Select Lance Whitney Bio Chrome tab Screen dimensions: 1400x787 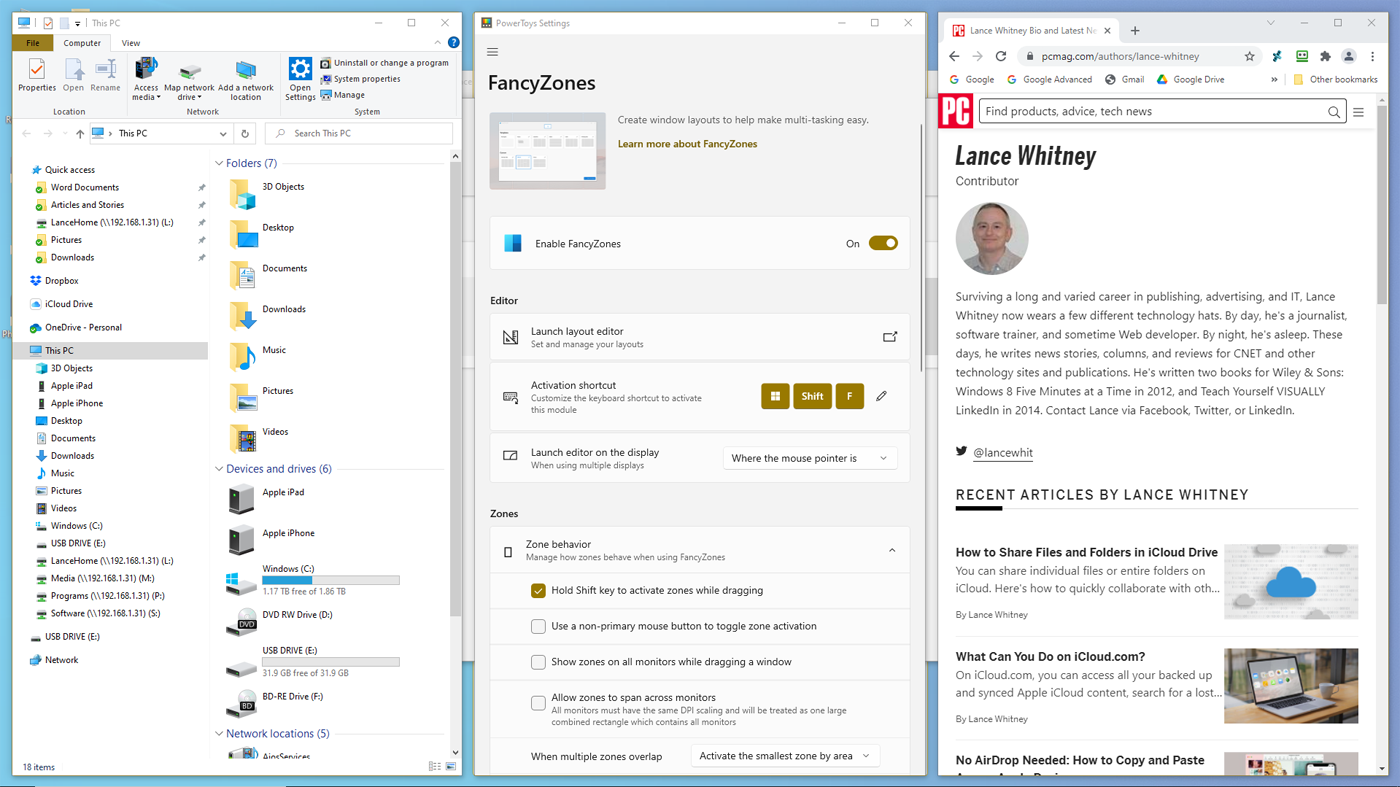(1032, 31)
